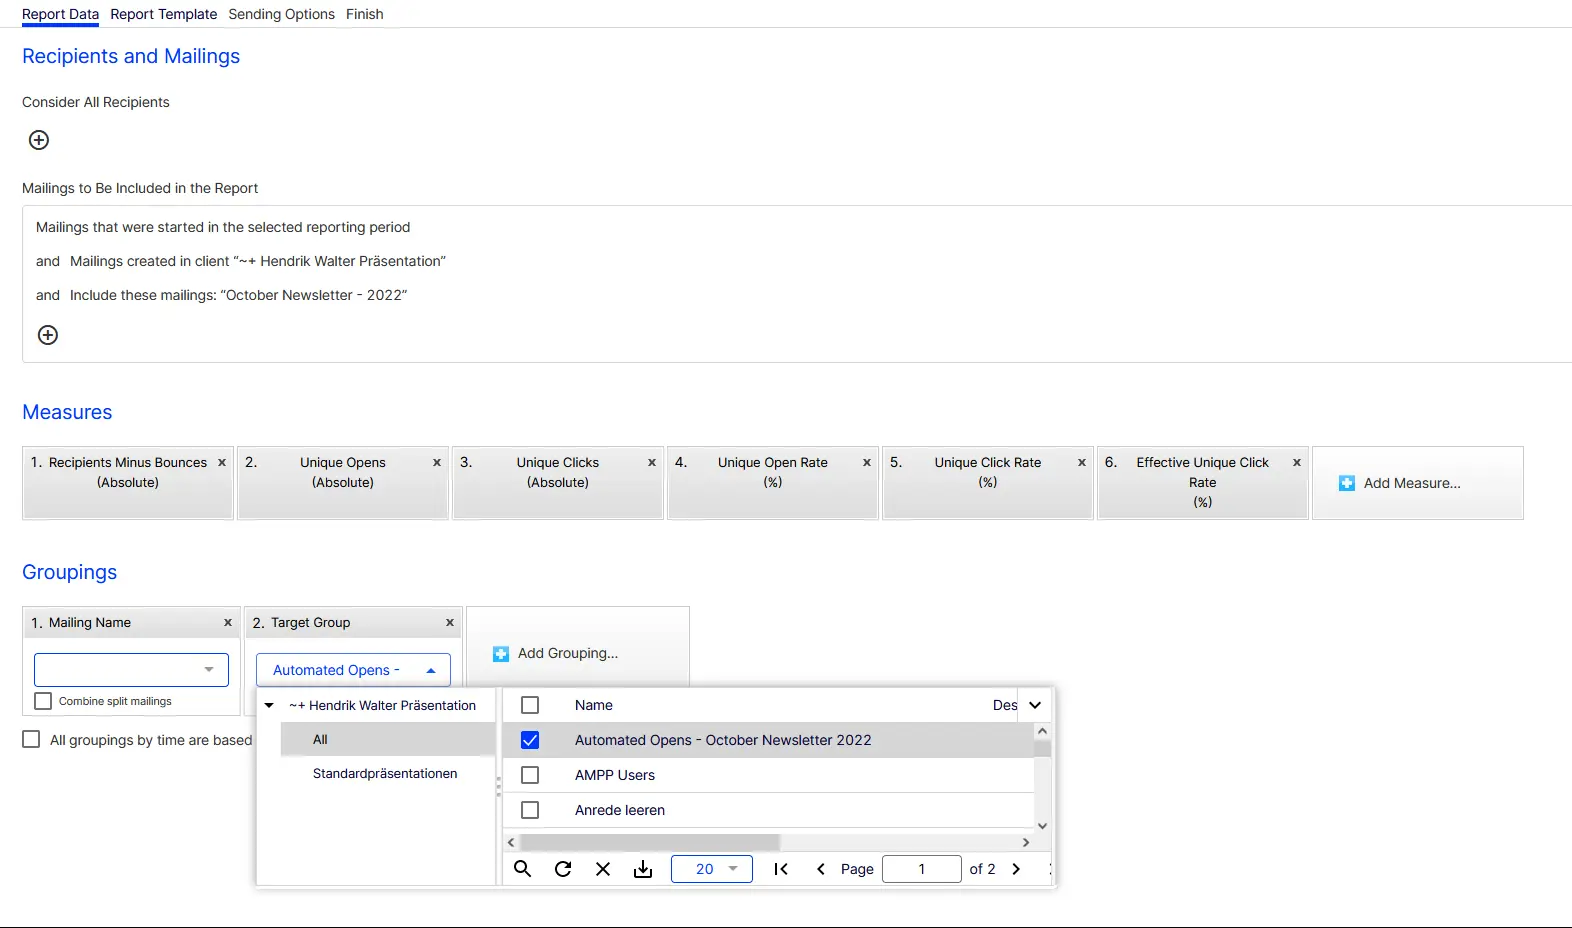Open the column chooser arrow next to Des
The height and width of the screenshot is (928, 1572).
click(1035, 705)
